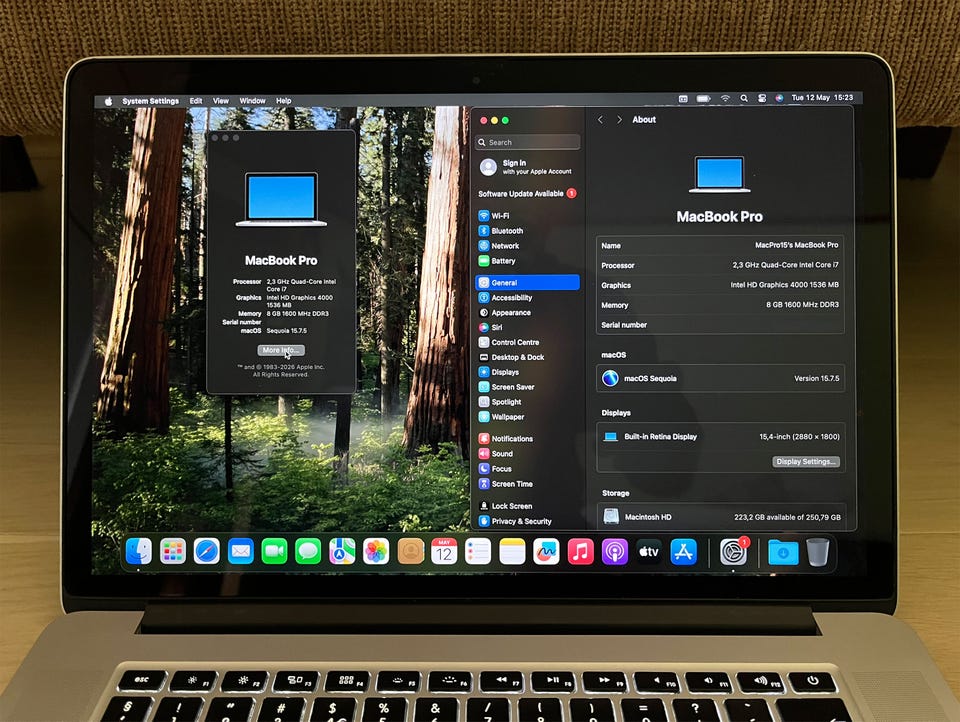Open Accessibility settings
This screenshot has width=960, height=722.
tap(505, 298)
